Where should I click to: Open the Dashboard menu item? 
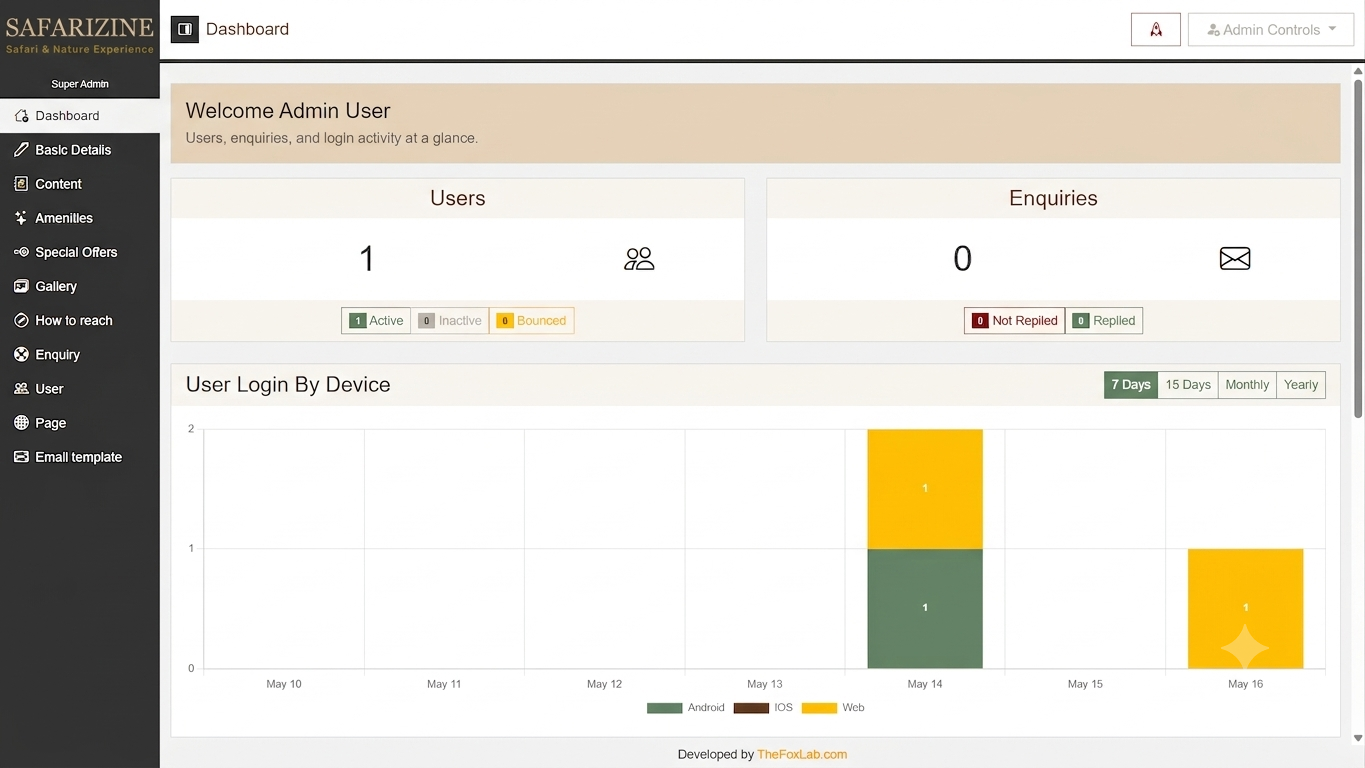click(x=80, y=116)
